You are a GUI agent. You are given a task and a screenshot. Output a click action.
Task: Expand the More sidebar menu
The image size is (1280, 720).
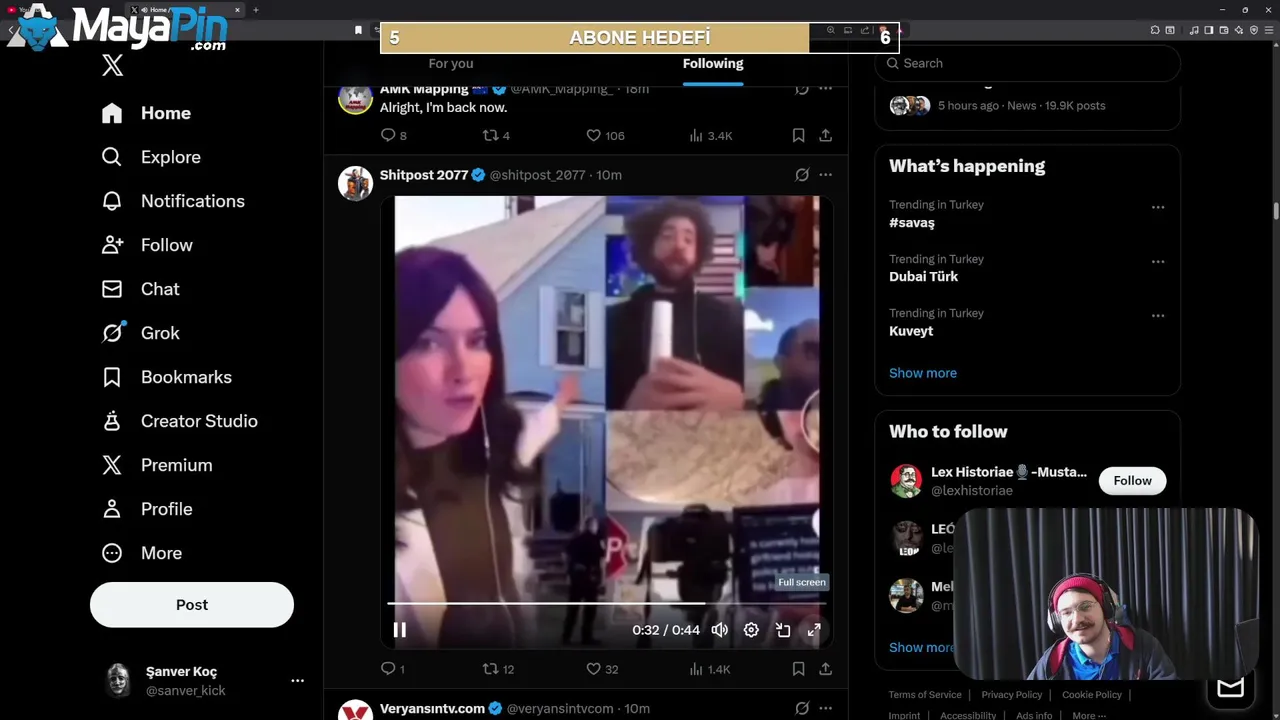tap(142, 553)
